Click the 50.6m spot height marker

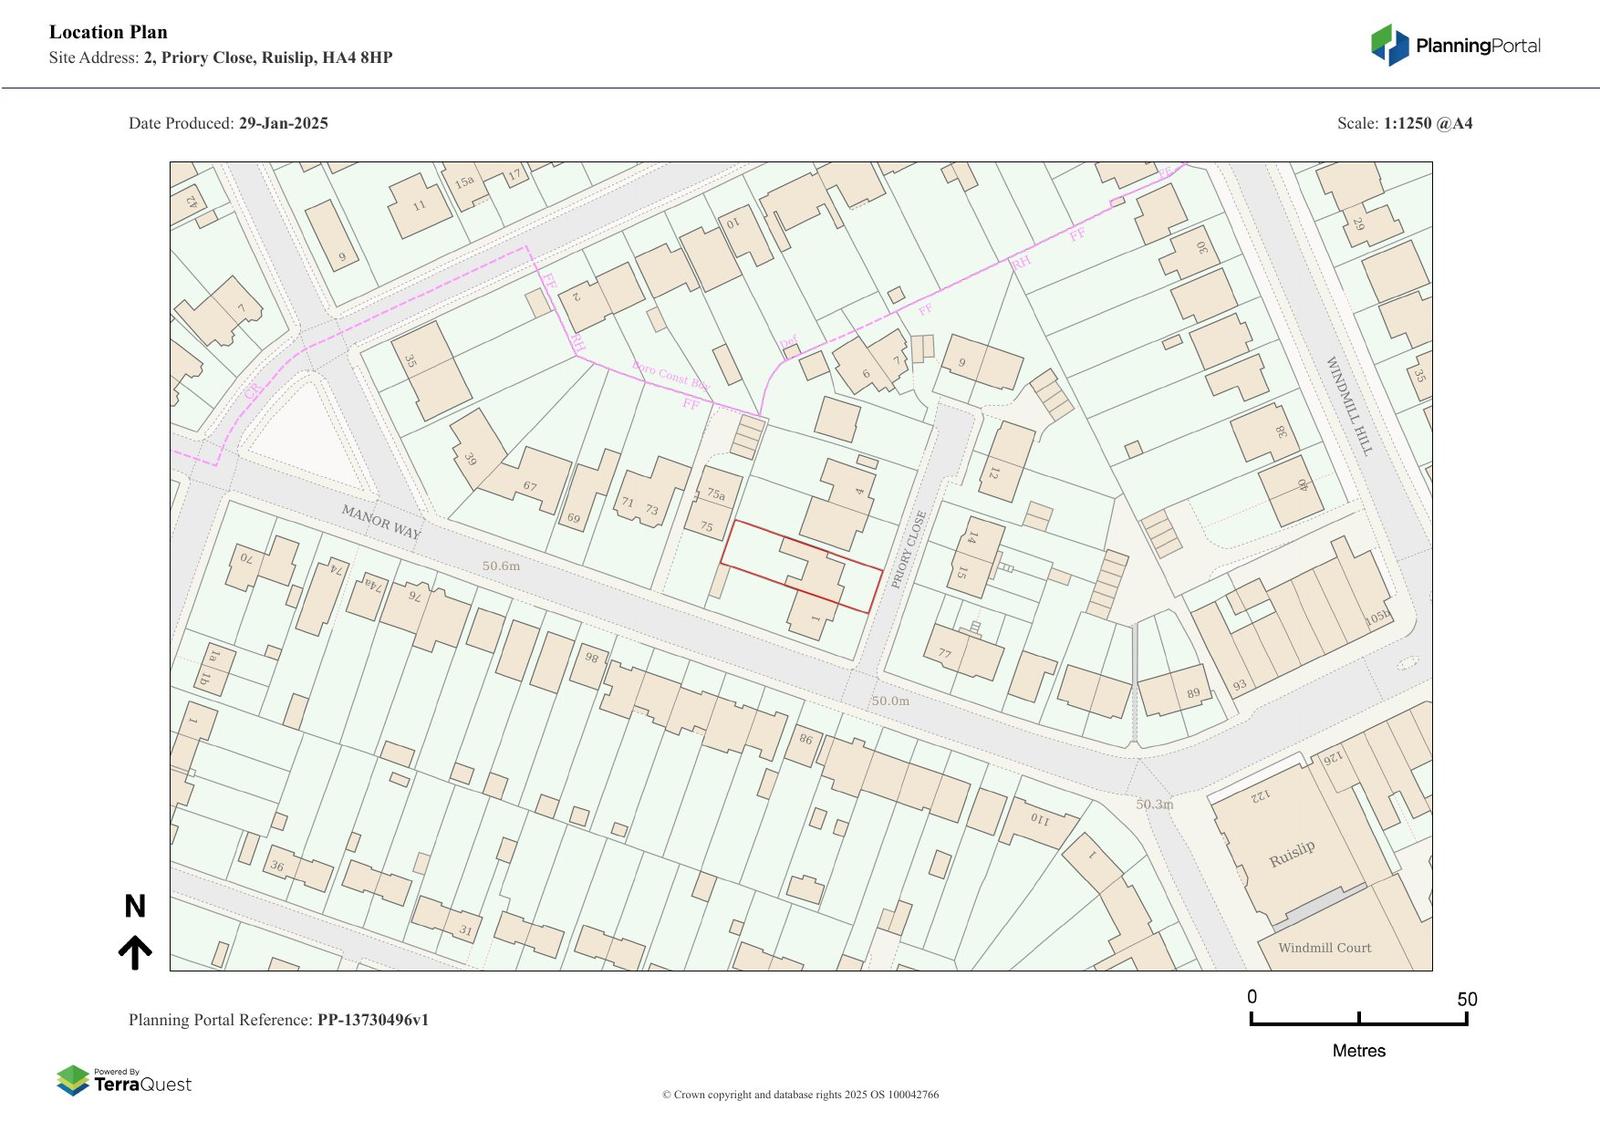pyautogui.click(x=501, y=566)
